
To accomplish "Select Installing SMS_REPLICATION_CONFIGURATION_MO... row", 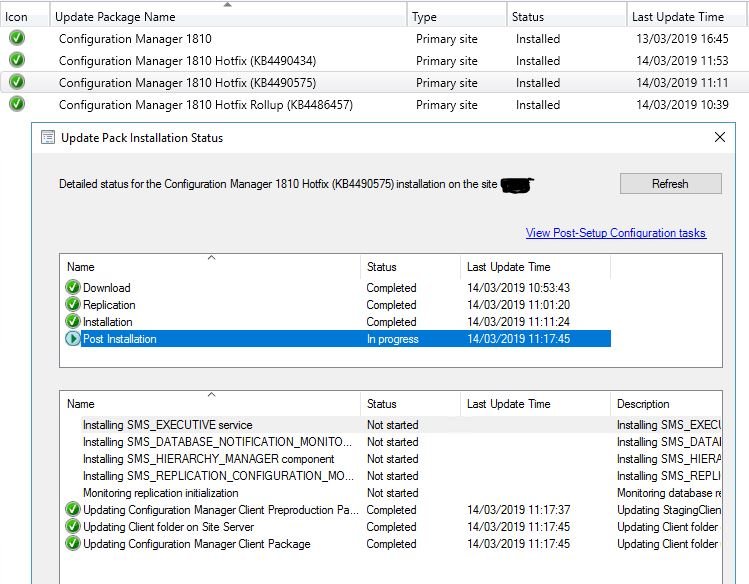I will (x=392, y=476).
